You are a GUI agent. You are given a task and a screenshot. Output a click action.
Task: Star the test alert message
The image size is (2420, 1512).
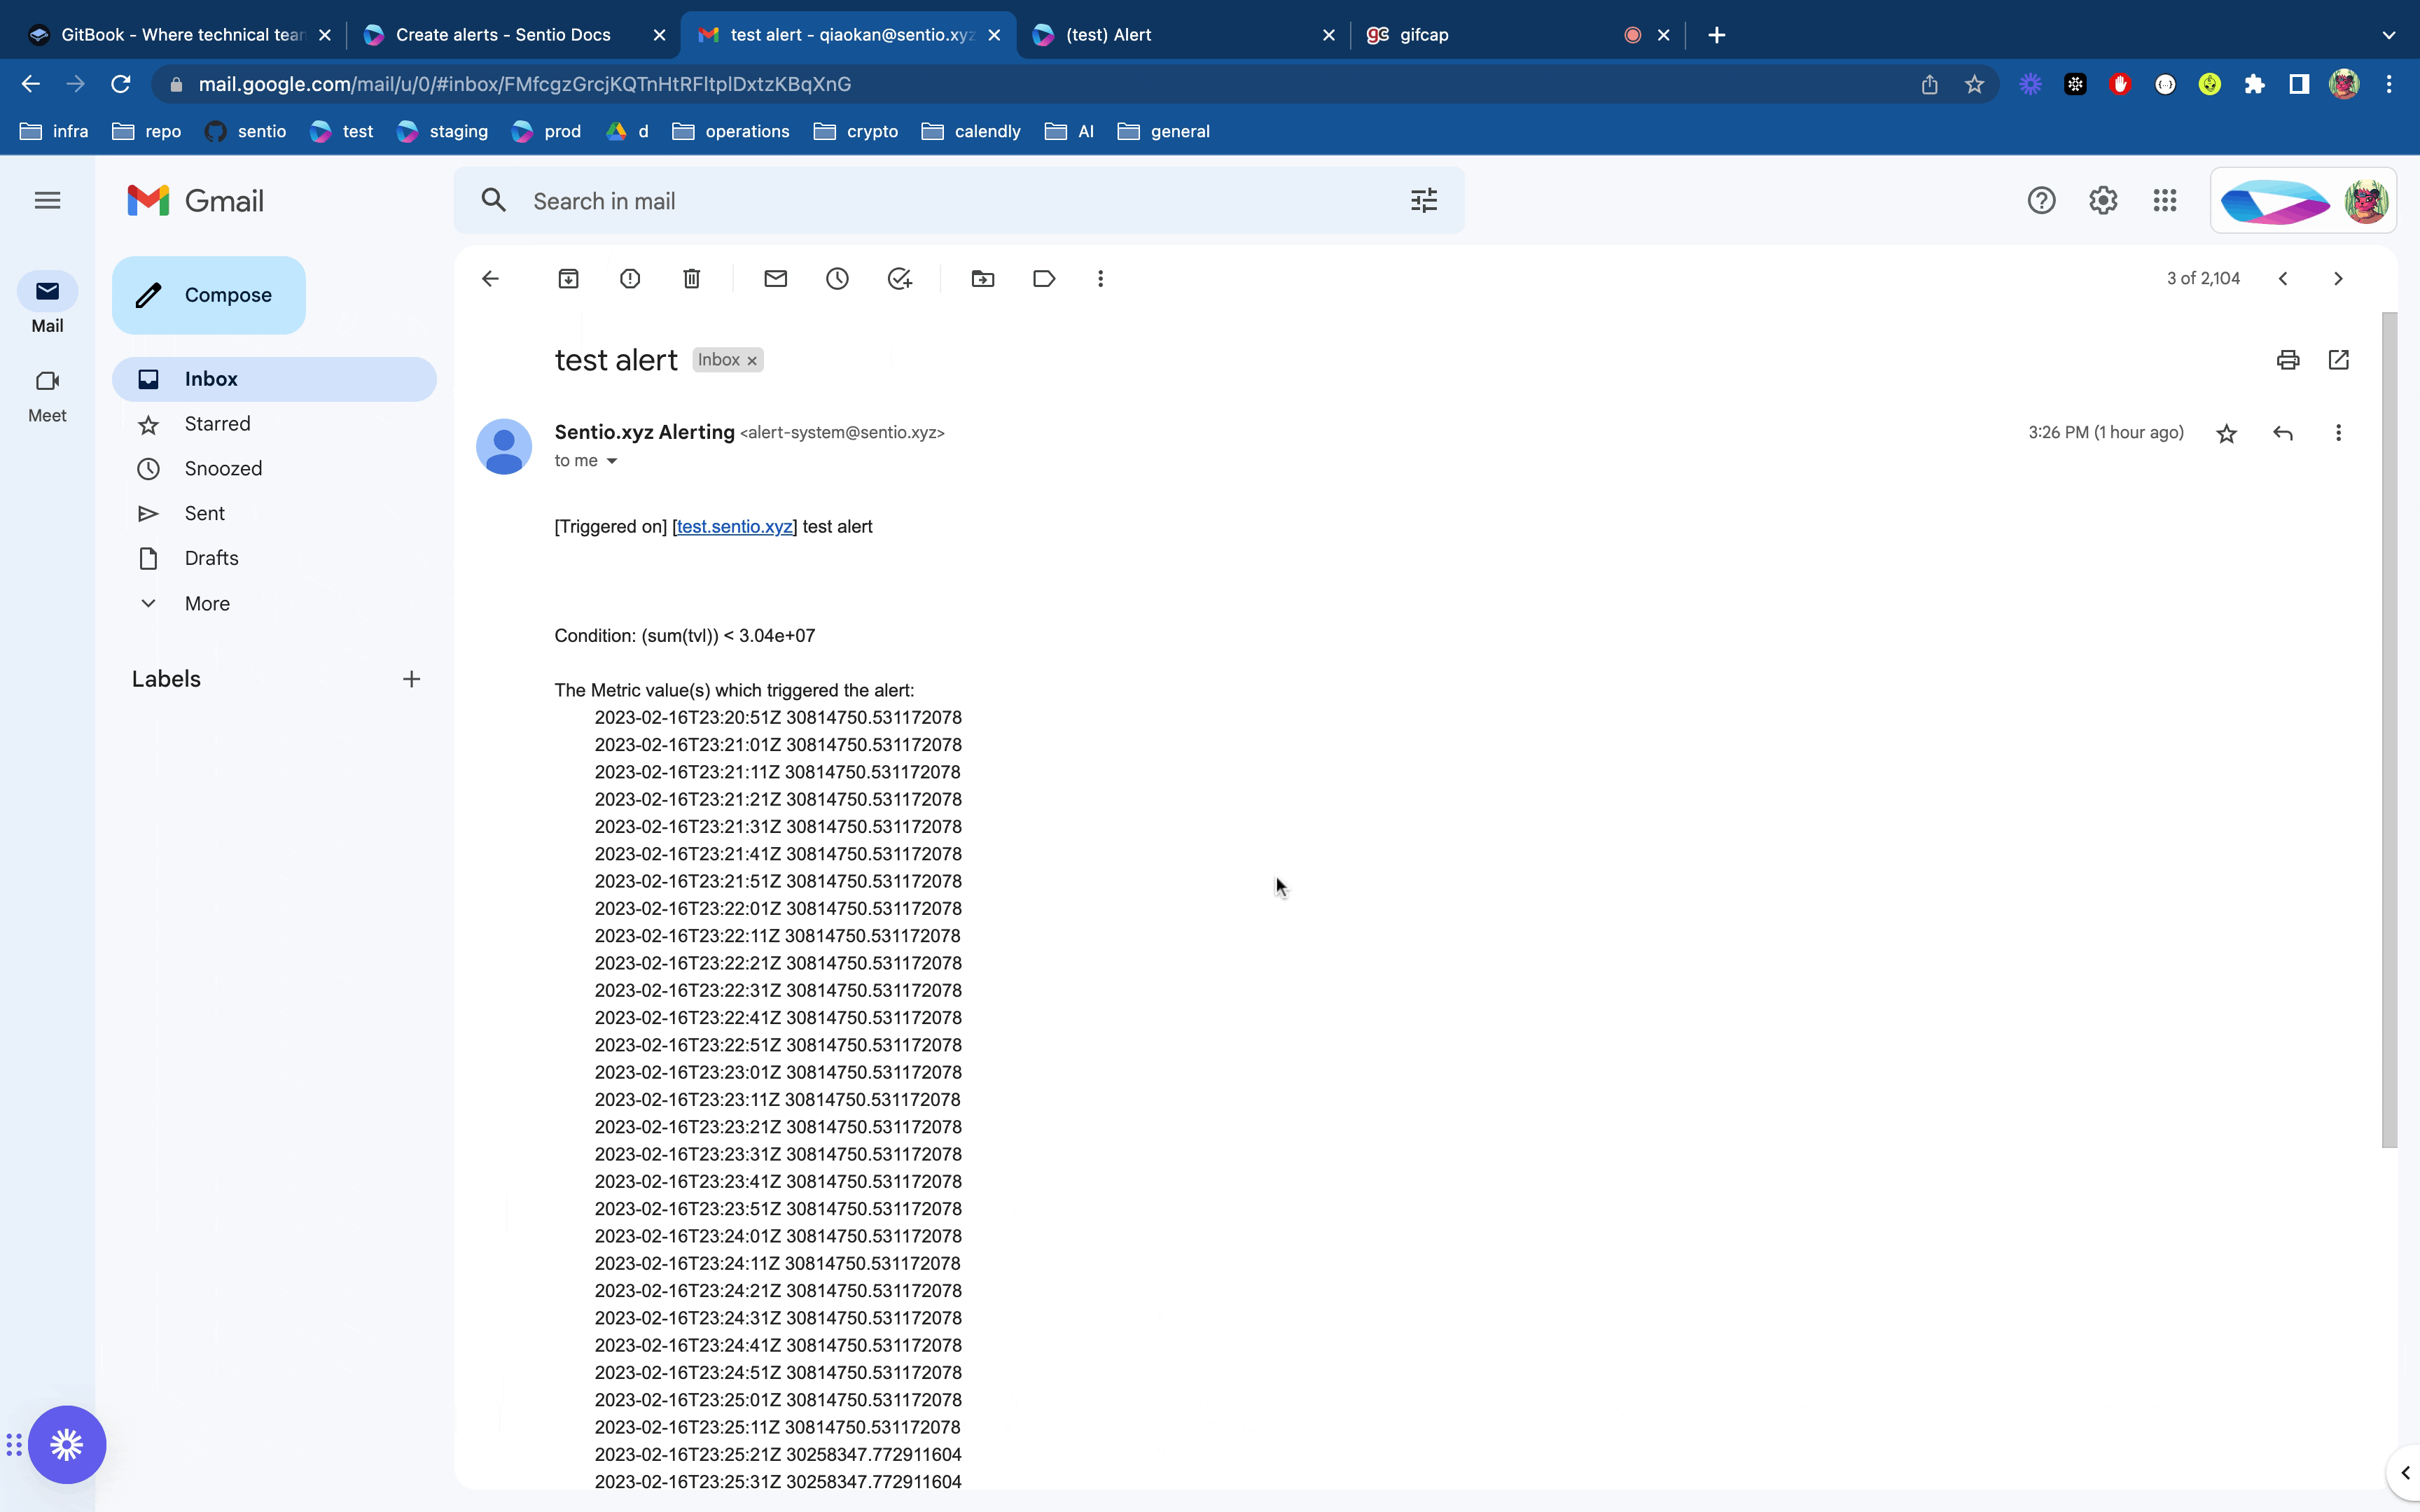(2226, 433)
